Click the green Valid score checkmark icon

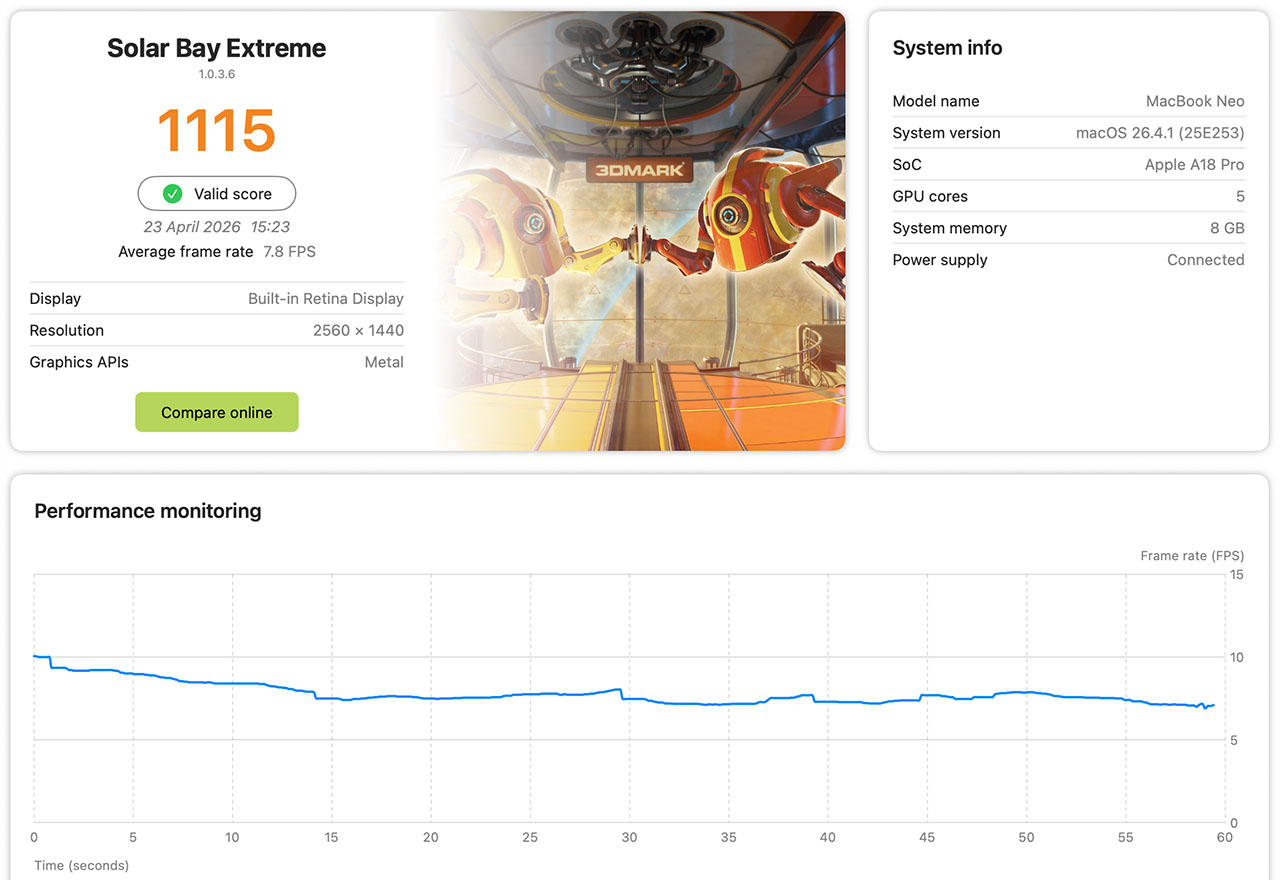pos(173,193)
